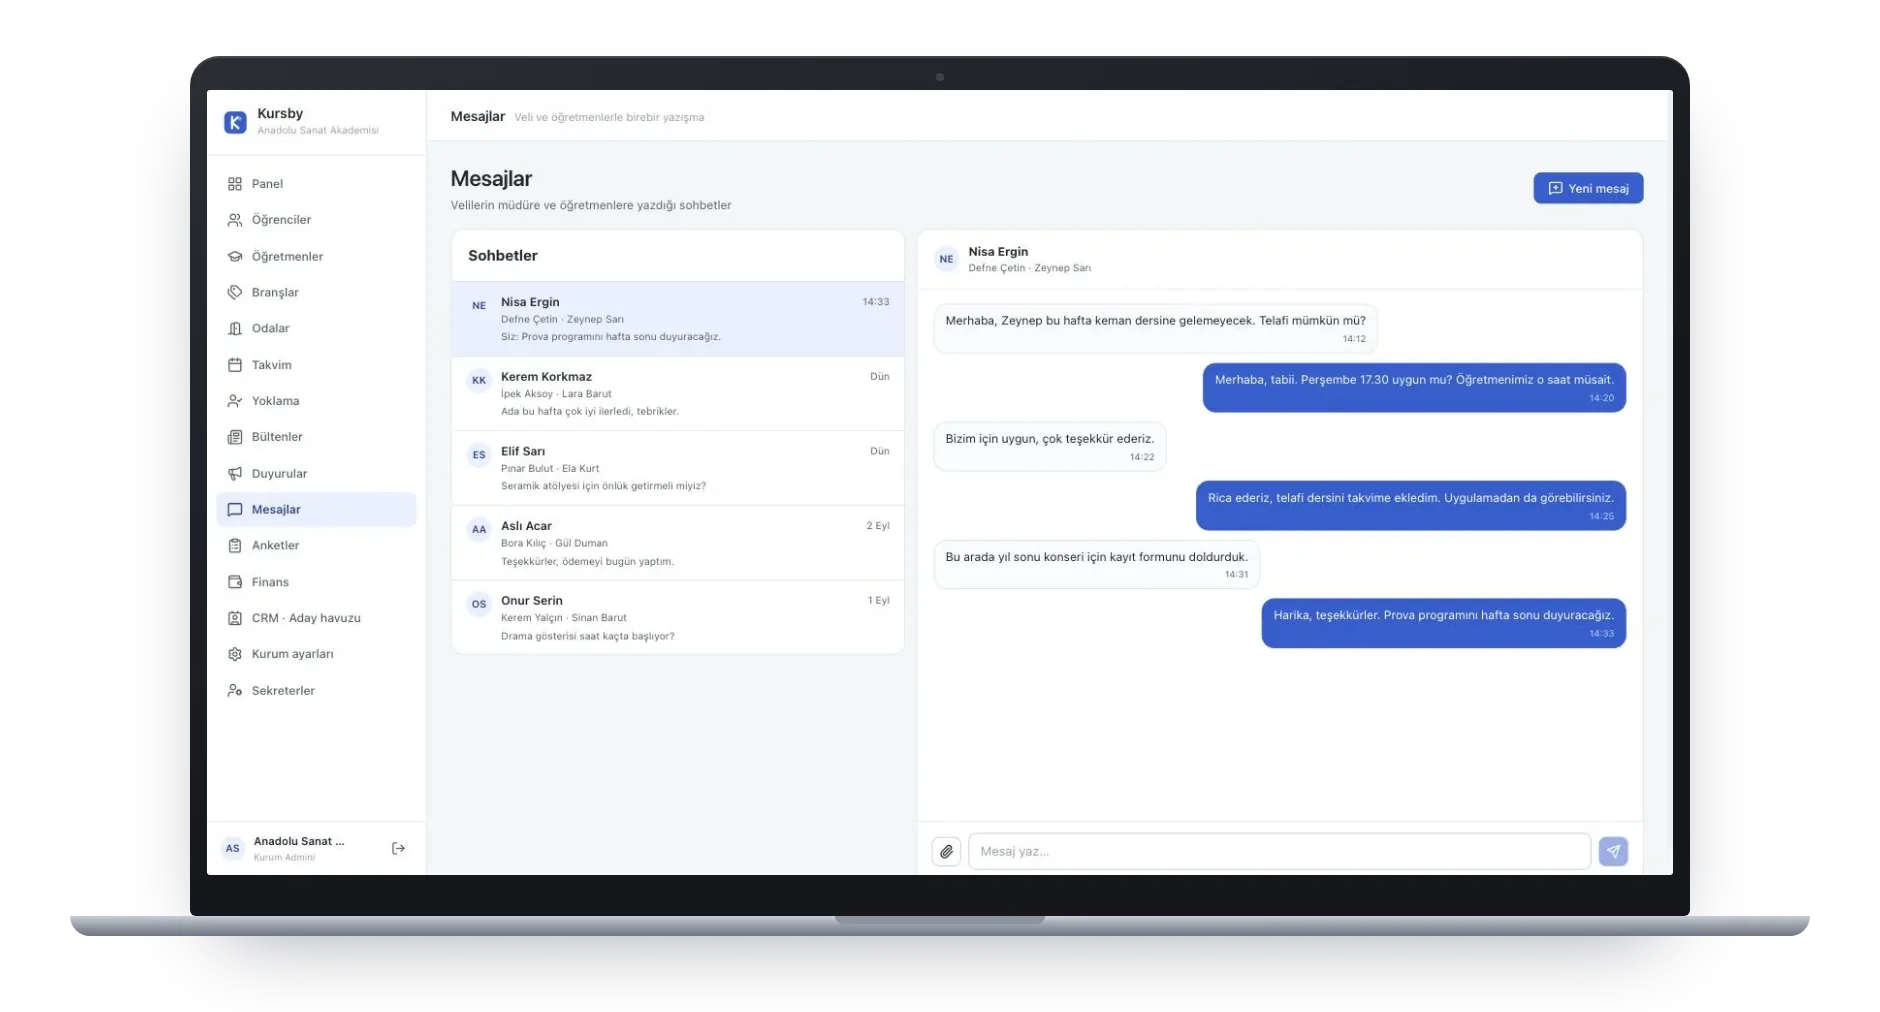Click the Sekreterler user icon

(235, 691)
